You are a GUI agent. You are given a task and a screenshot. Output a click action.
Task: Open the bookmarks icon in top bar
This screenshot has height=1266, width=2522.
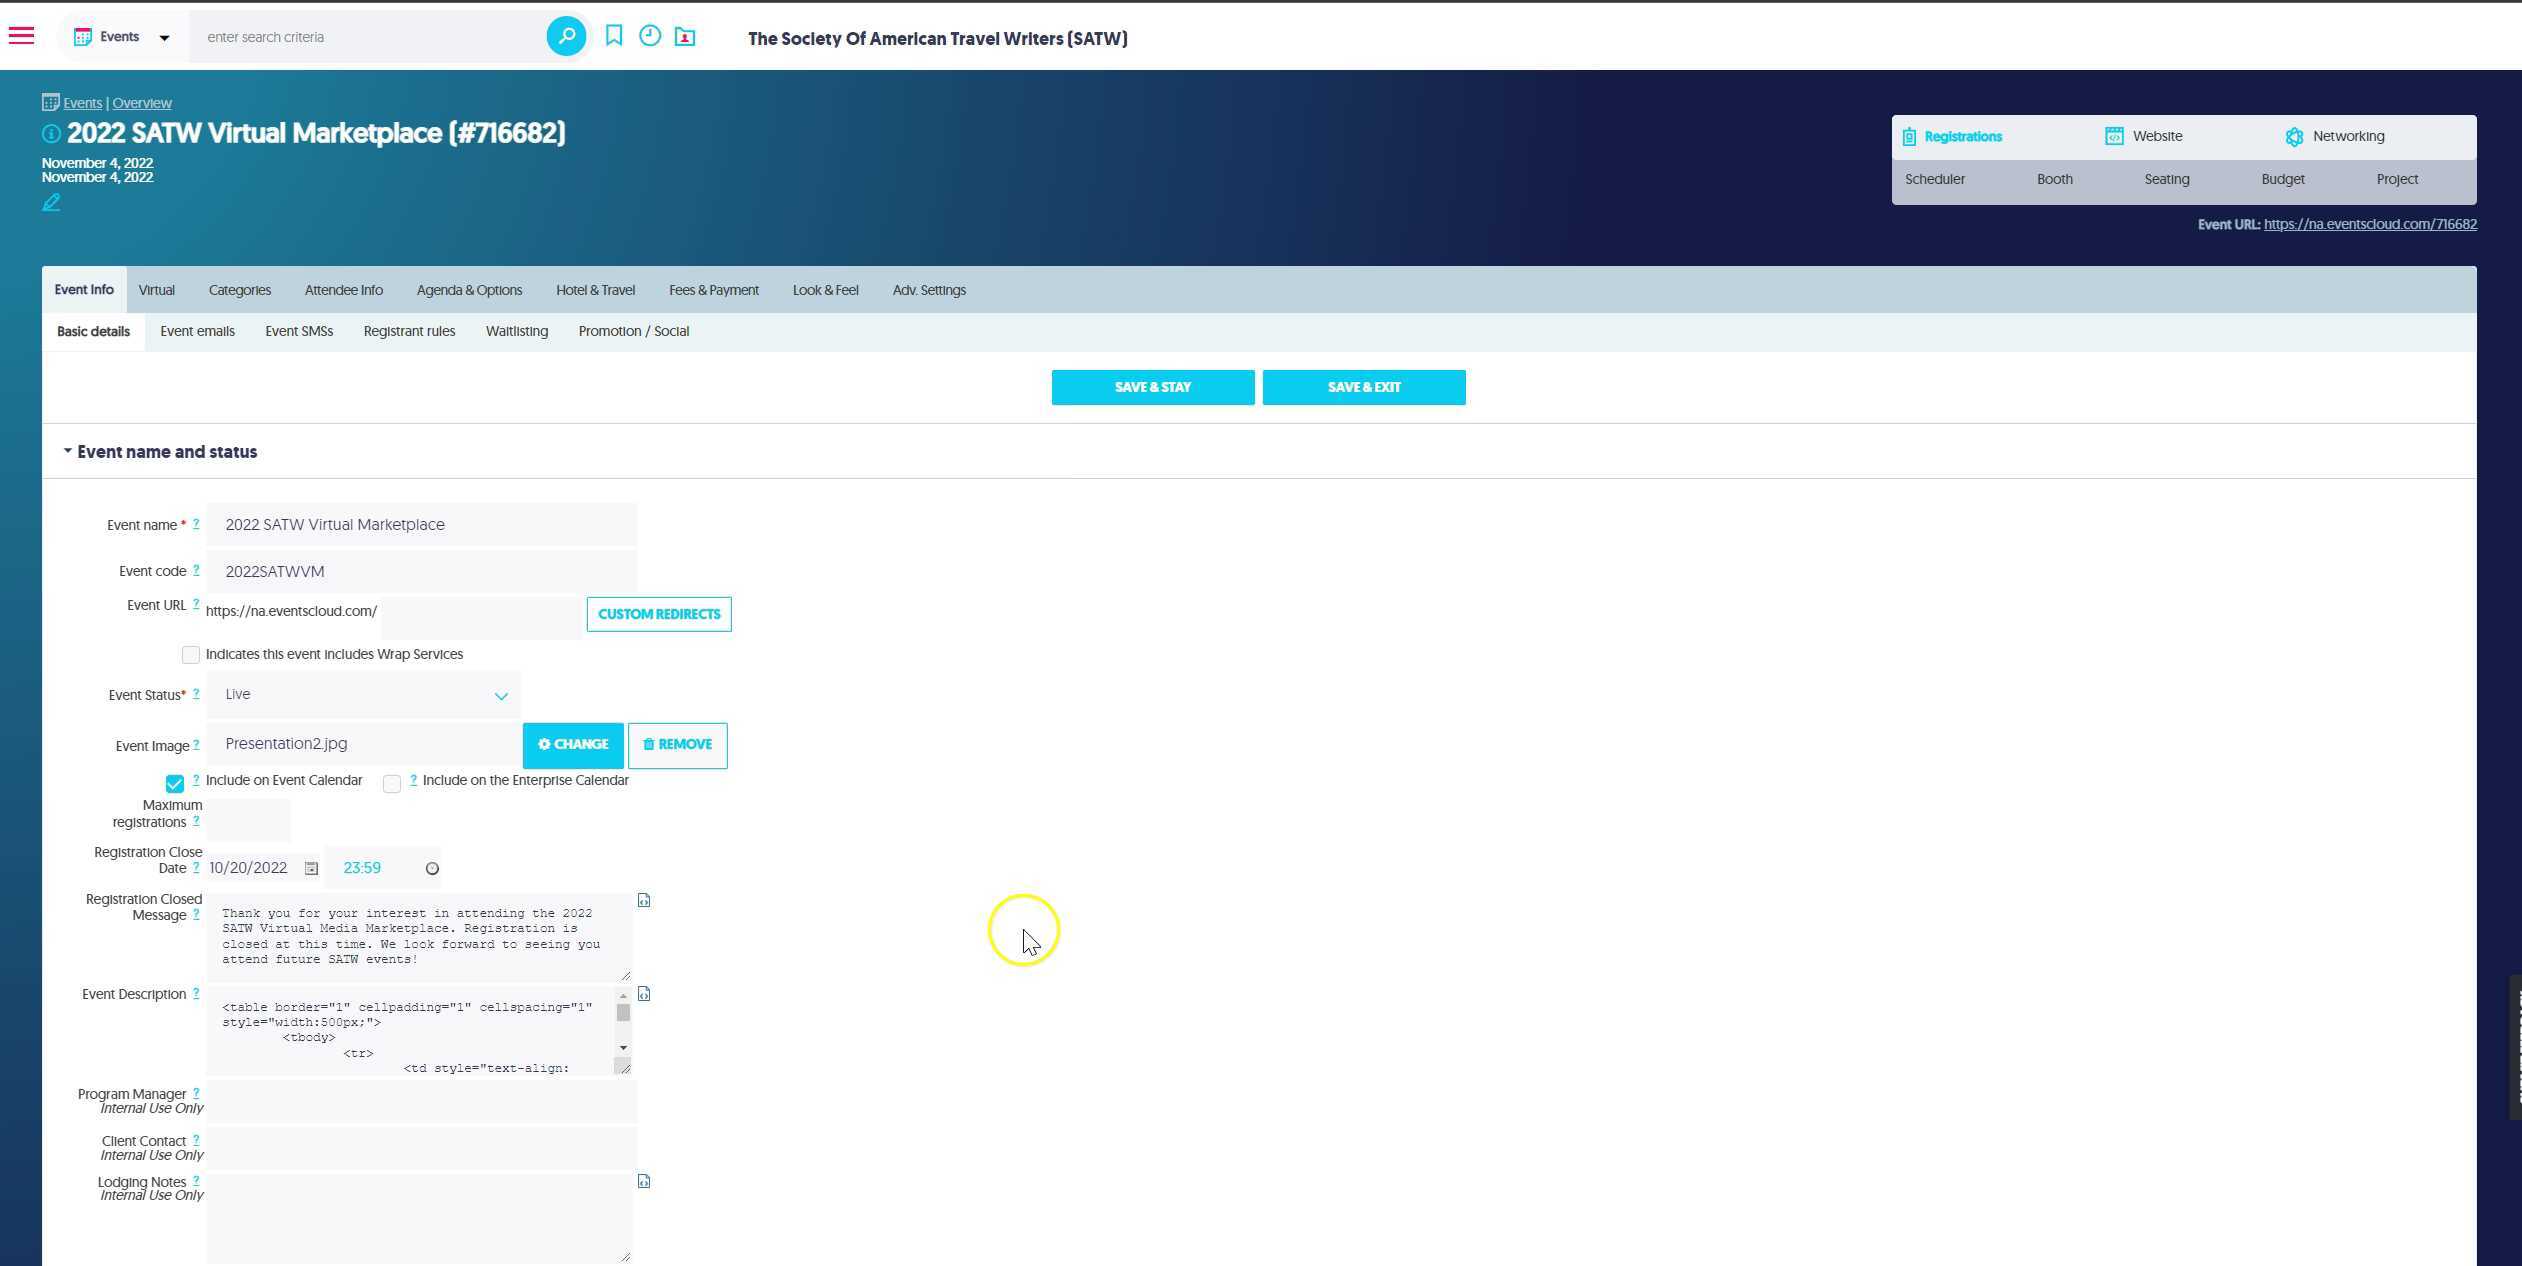click(x=614, y=36)
